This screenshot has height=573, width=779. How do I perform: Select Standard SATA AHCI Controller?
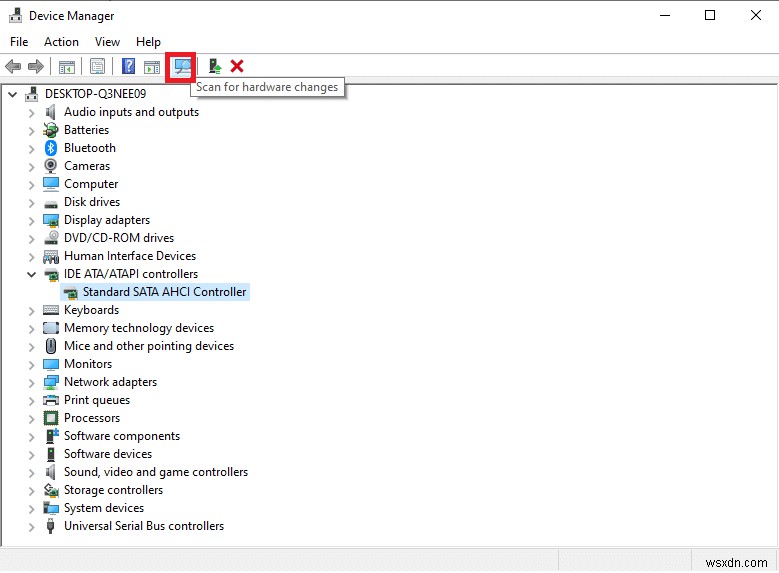[x=164, y=292]
